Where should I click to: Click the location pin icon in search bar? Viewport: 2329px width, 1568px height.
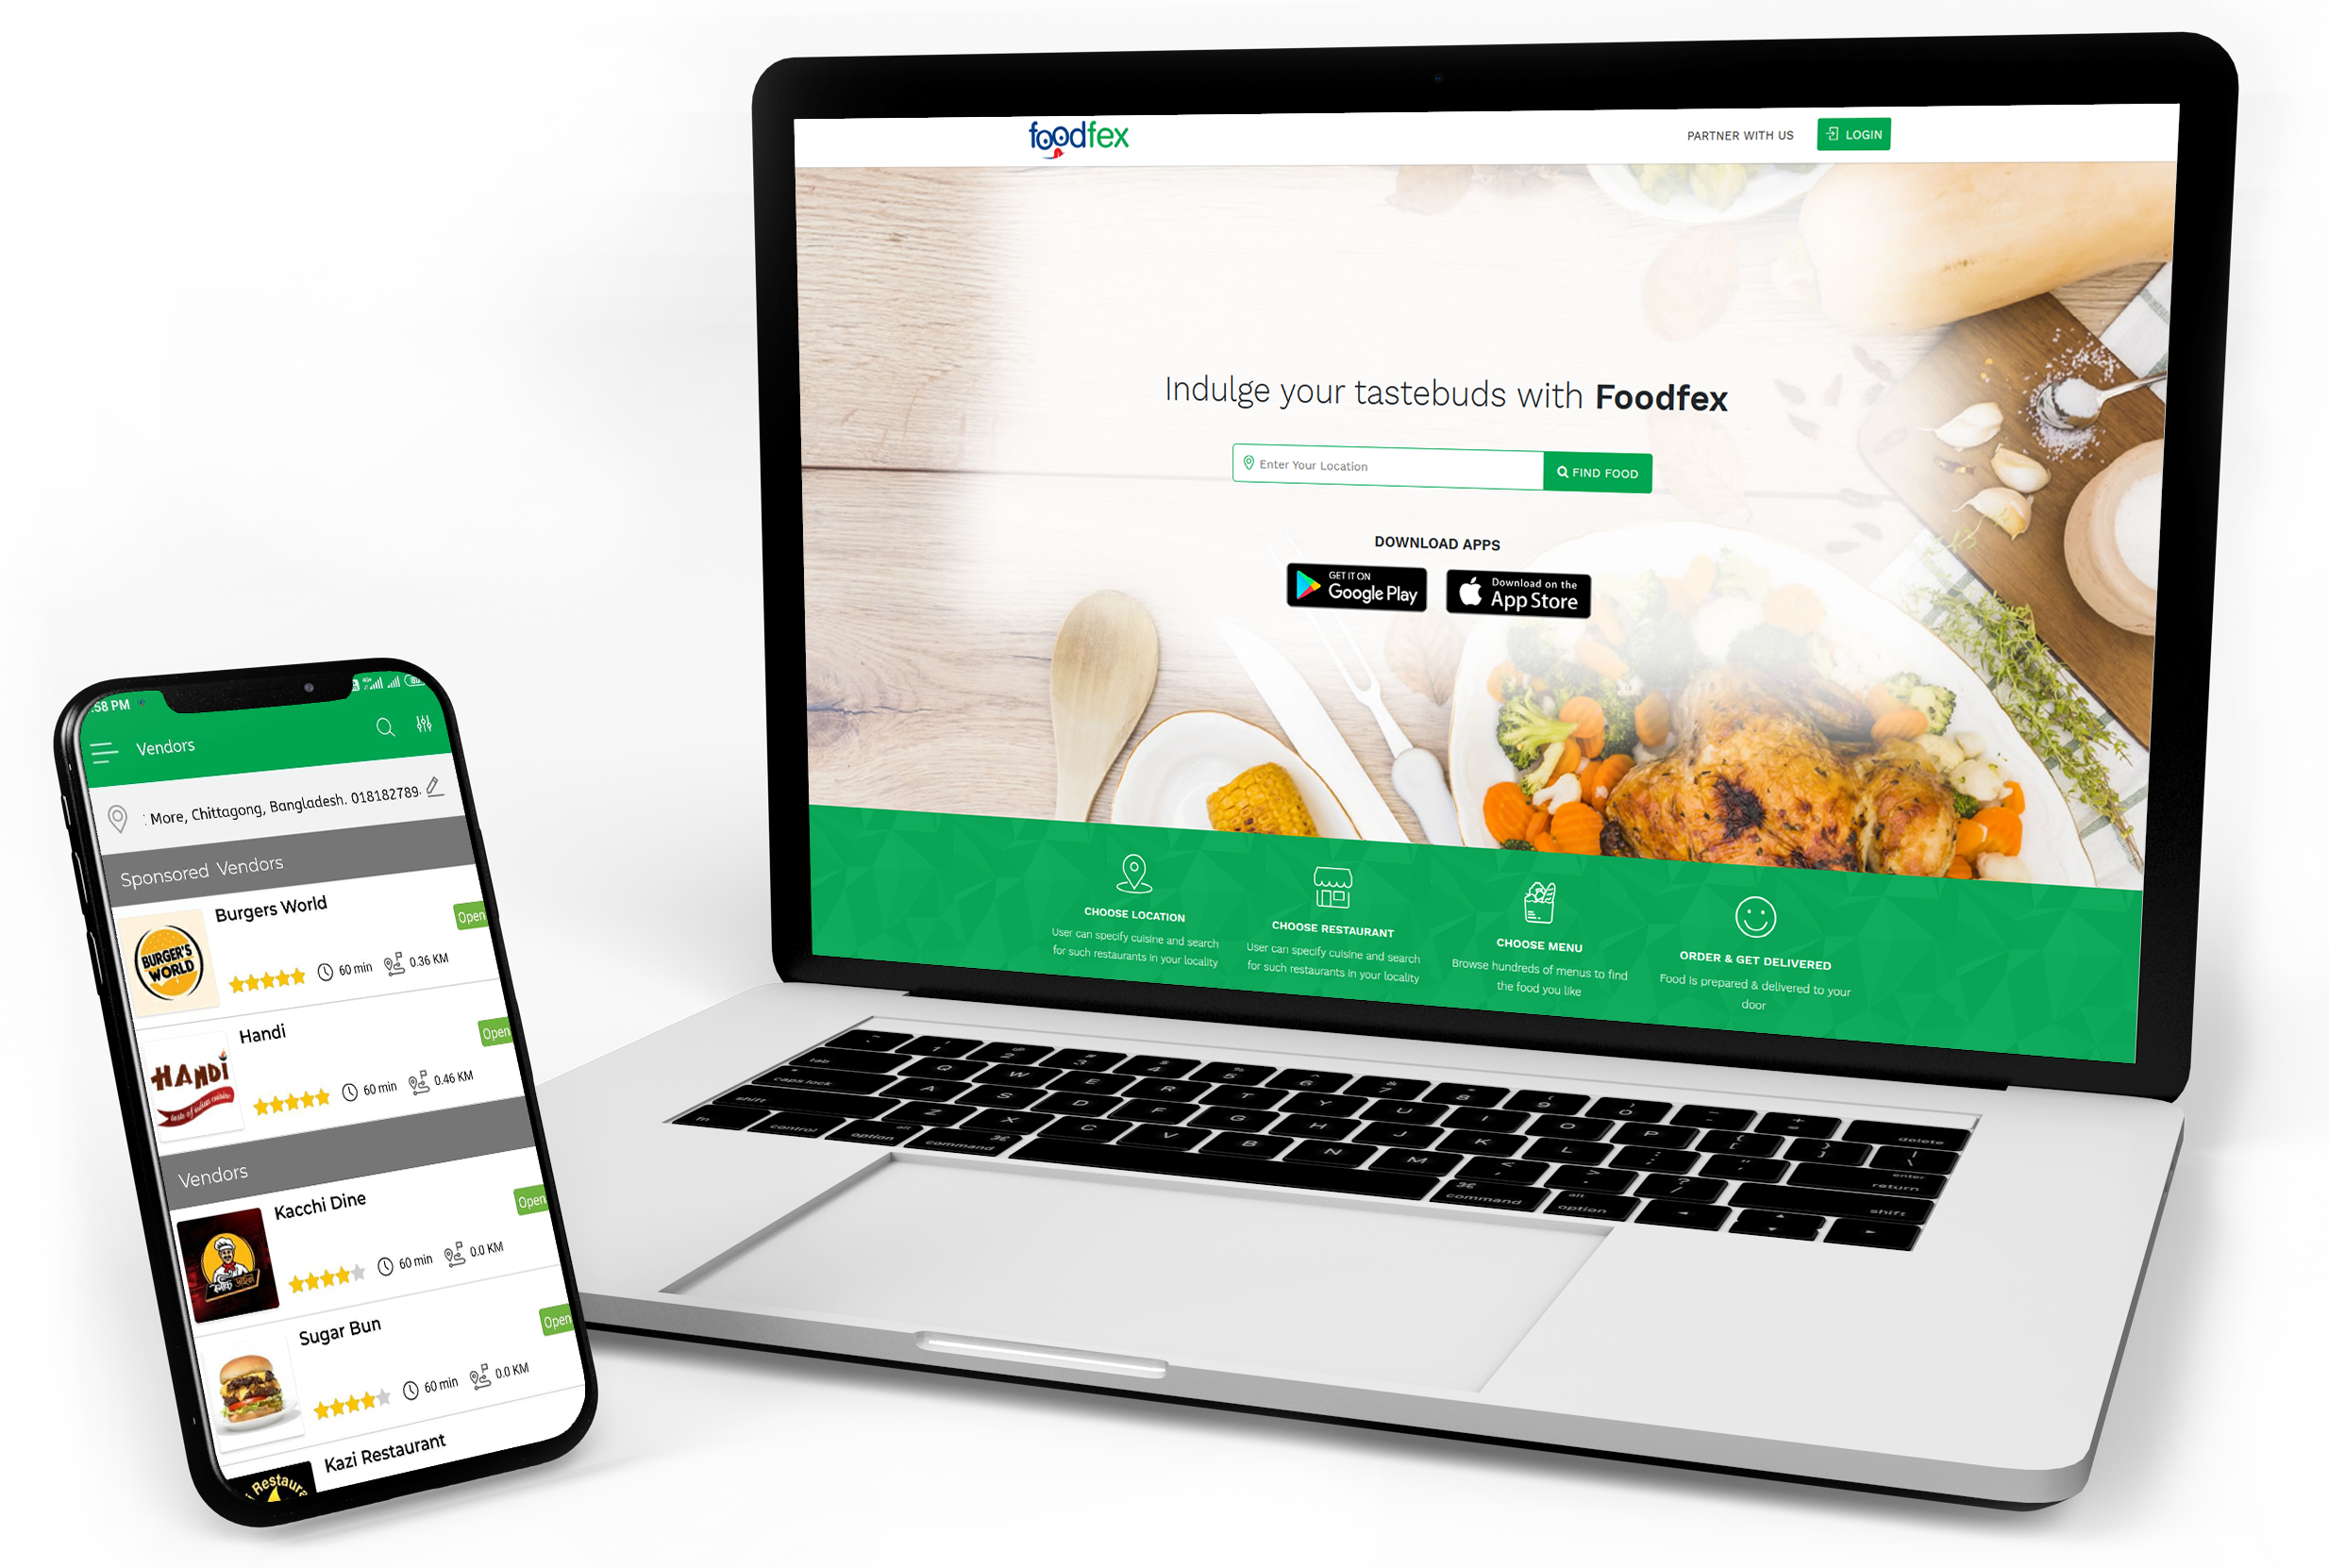[1249, 467]
